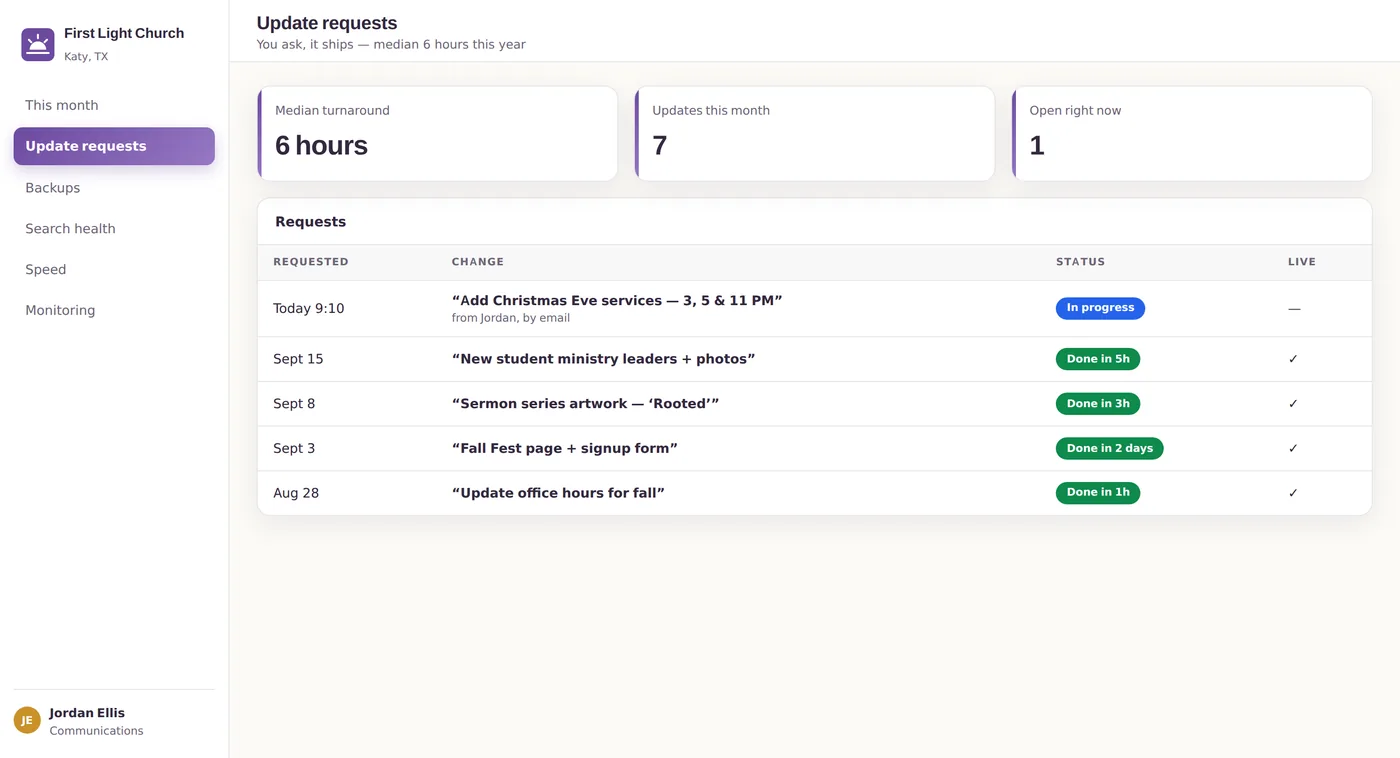Viewport: 1400px width, 758px height.
Task: Click the Done in 2 days badge
Action: coord(1110,448)
